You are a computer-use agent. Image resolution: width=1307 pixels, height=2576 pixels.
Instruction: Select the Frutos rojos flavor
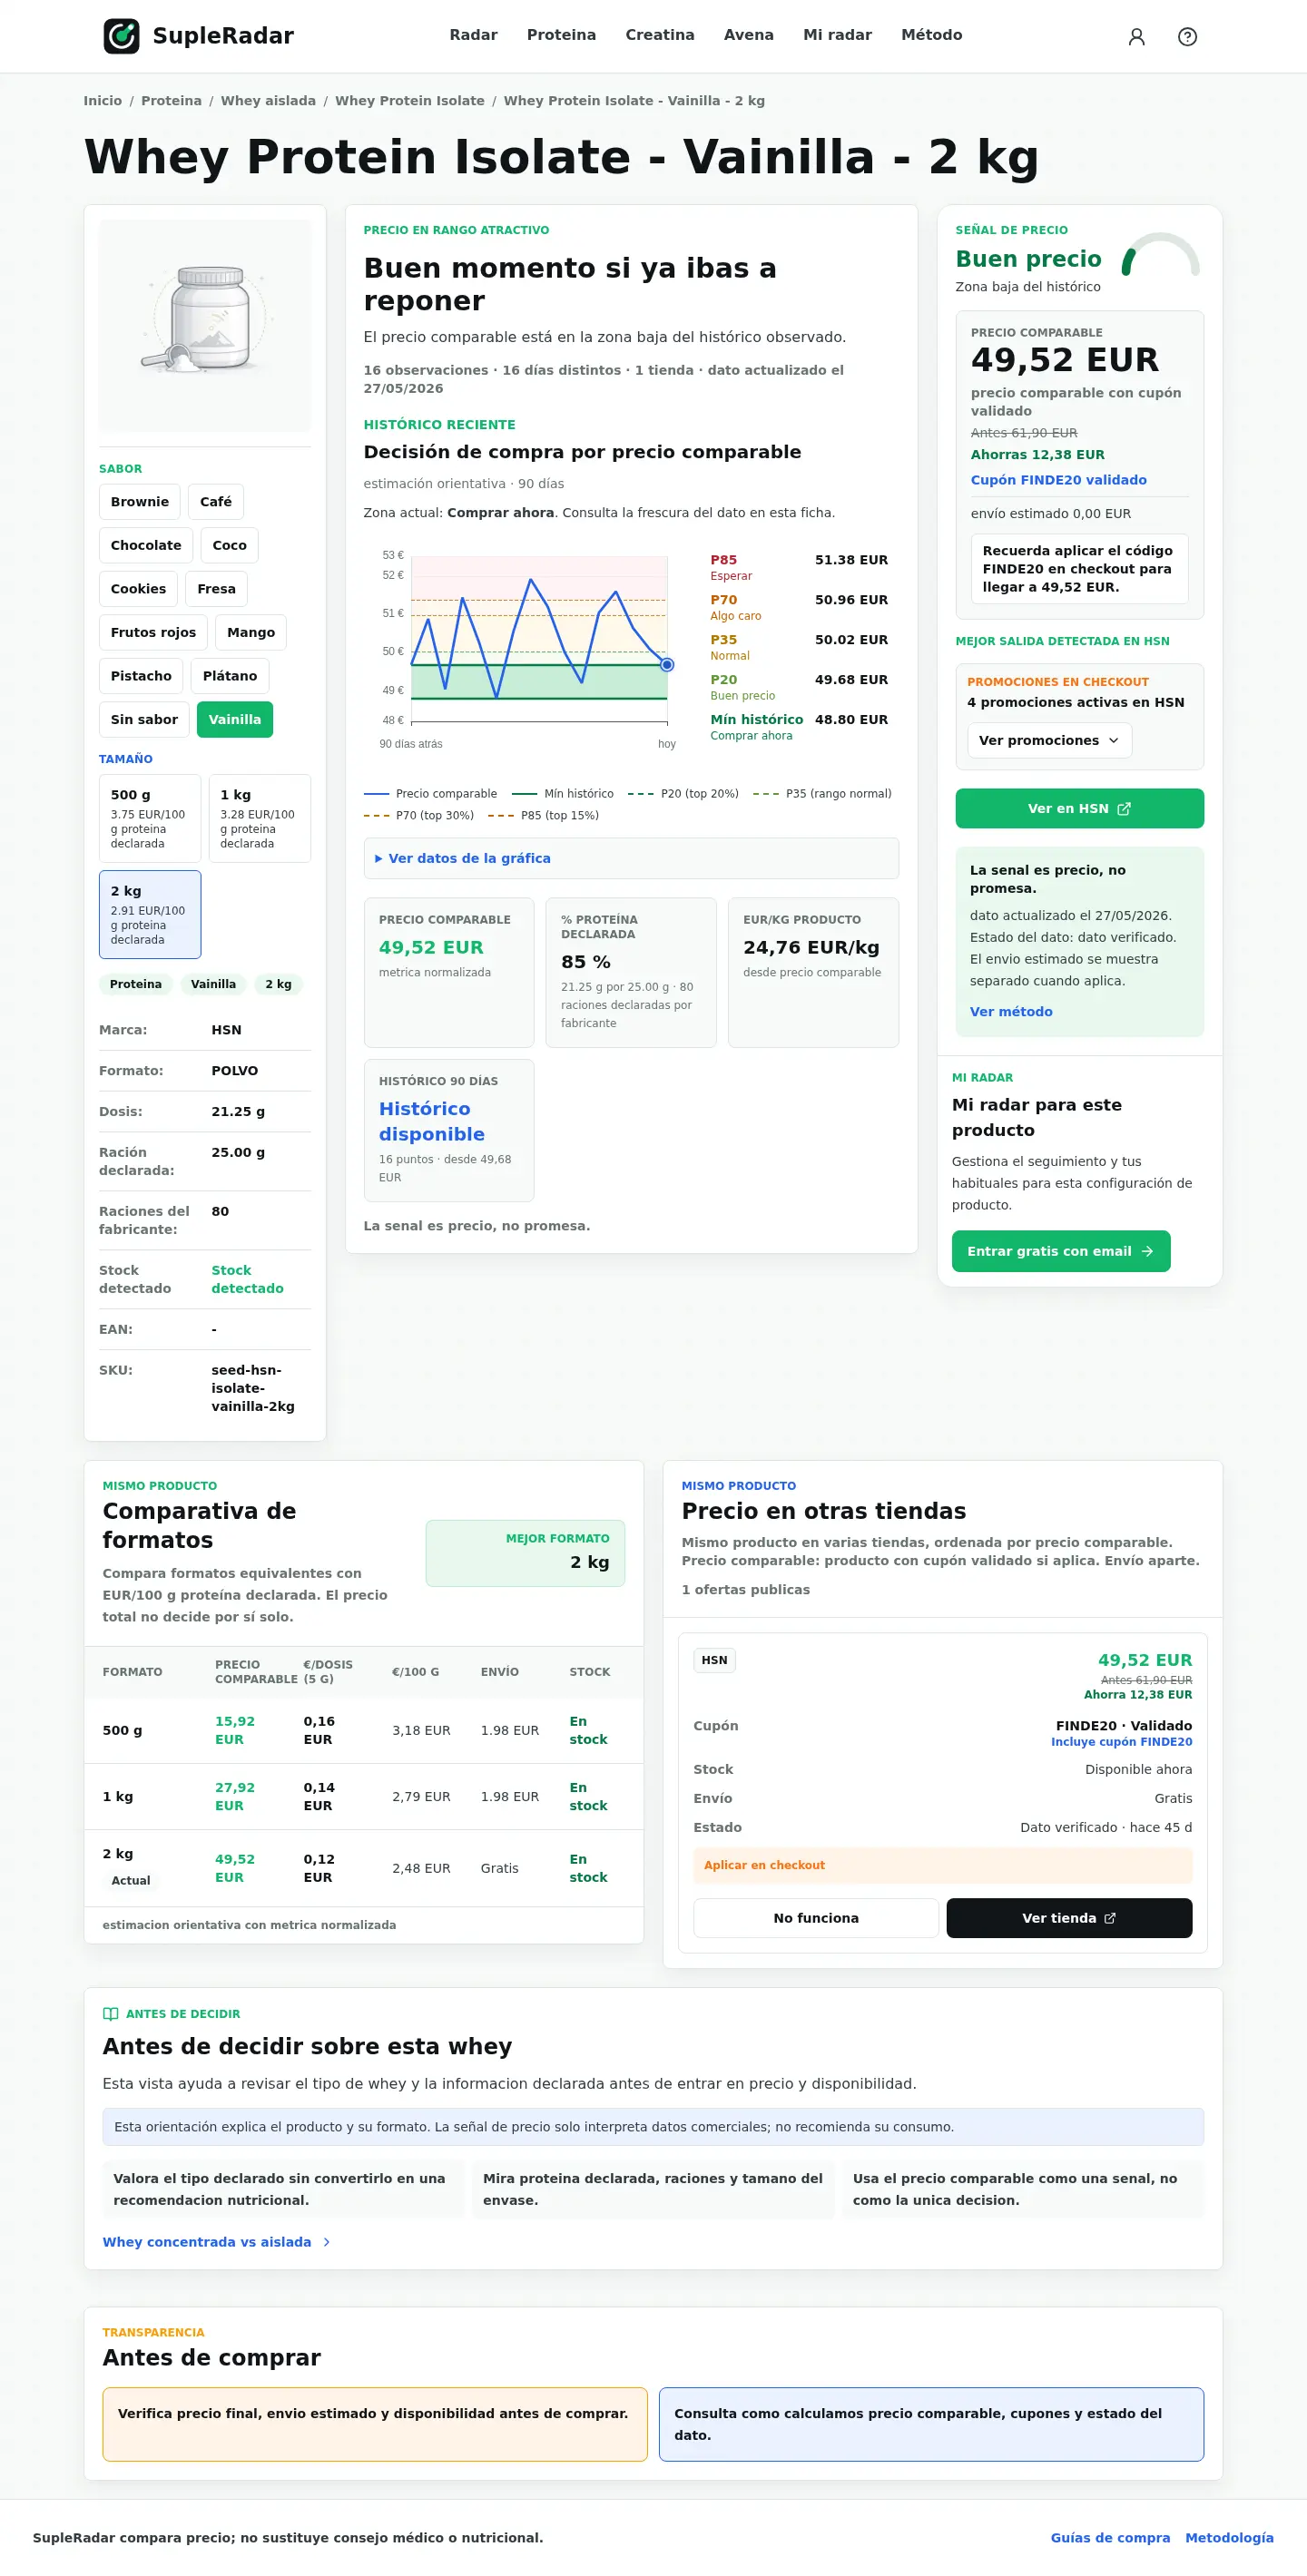click(x=153, y=632)
